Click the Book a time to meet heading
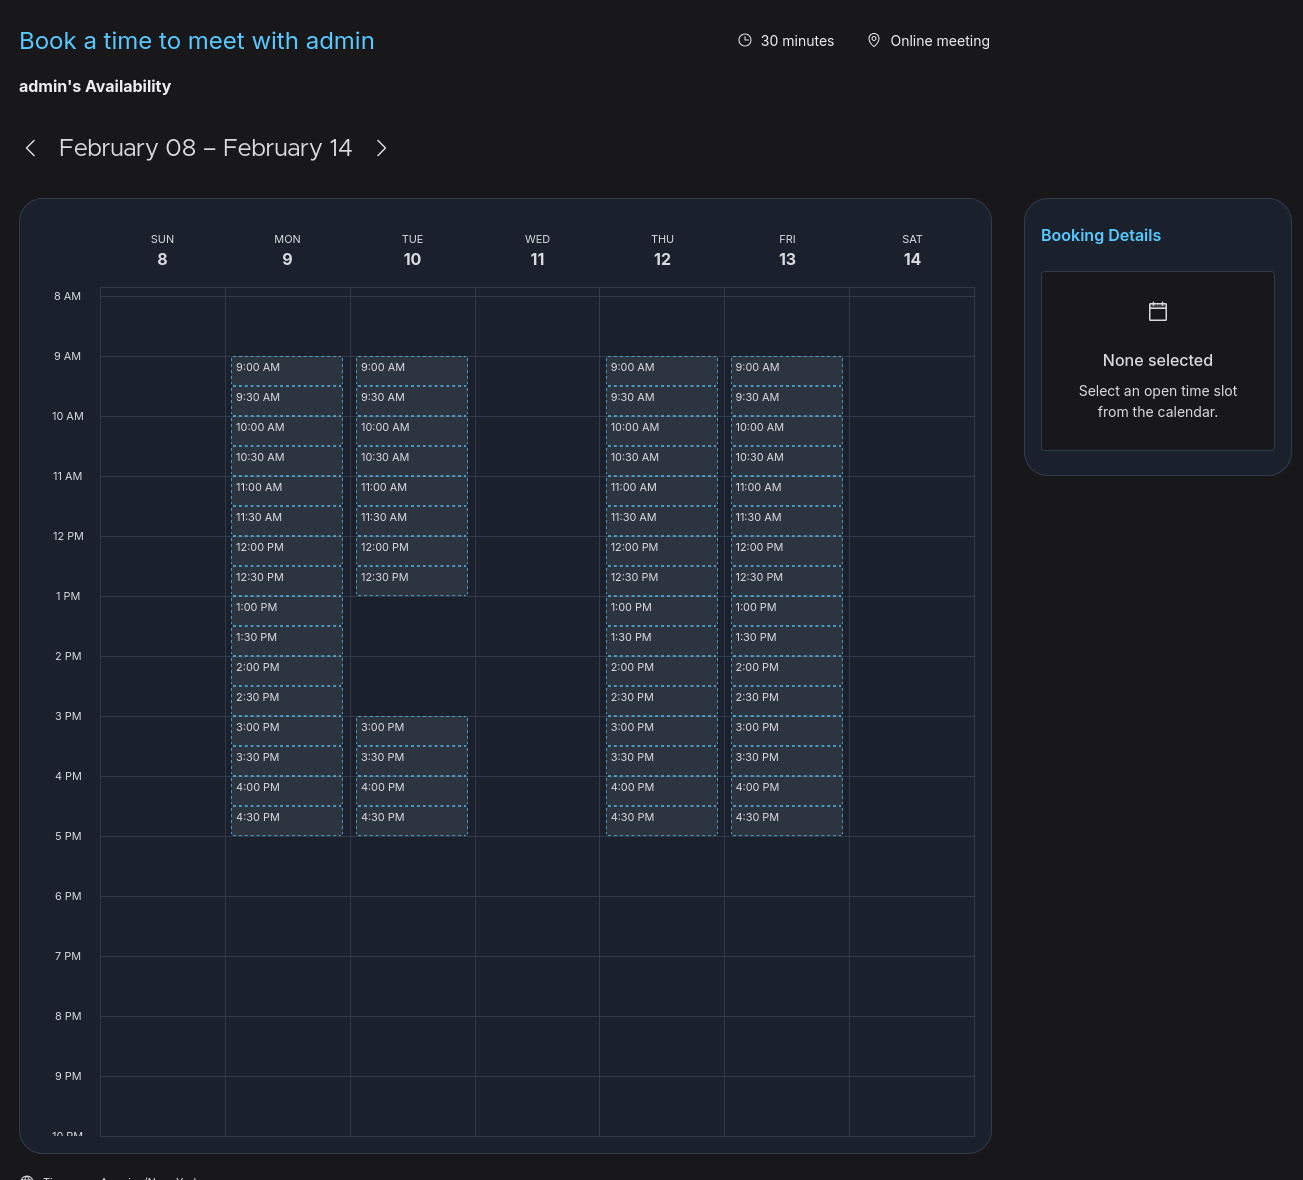The width and height of the screenshot is (1303, 1180). (197, 41)
